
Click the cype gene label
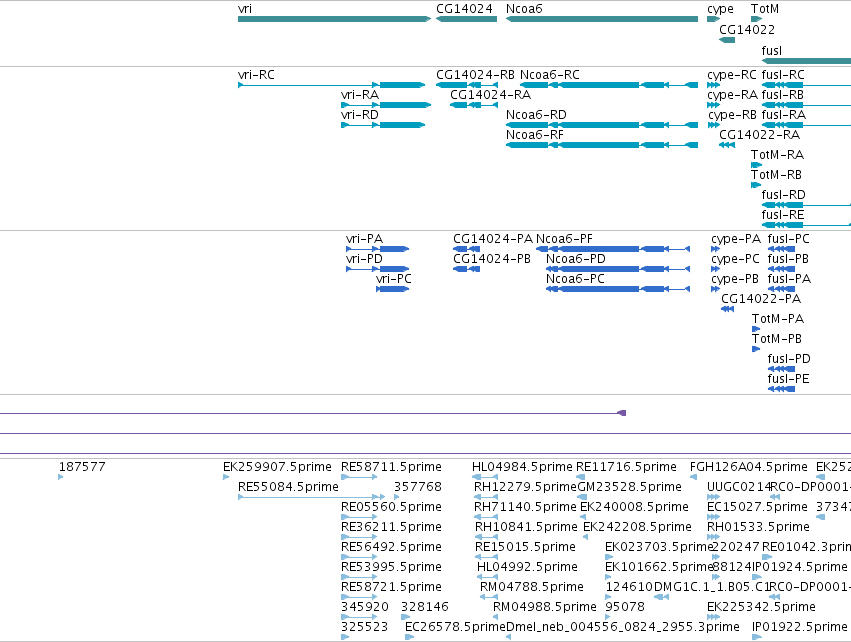click(x=720, y=9)
